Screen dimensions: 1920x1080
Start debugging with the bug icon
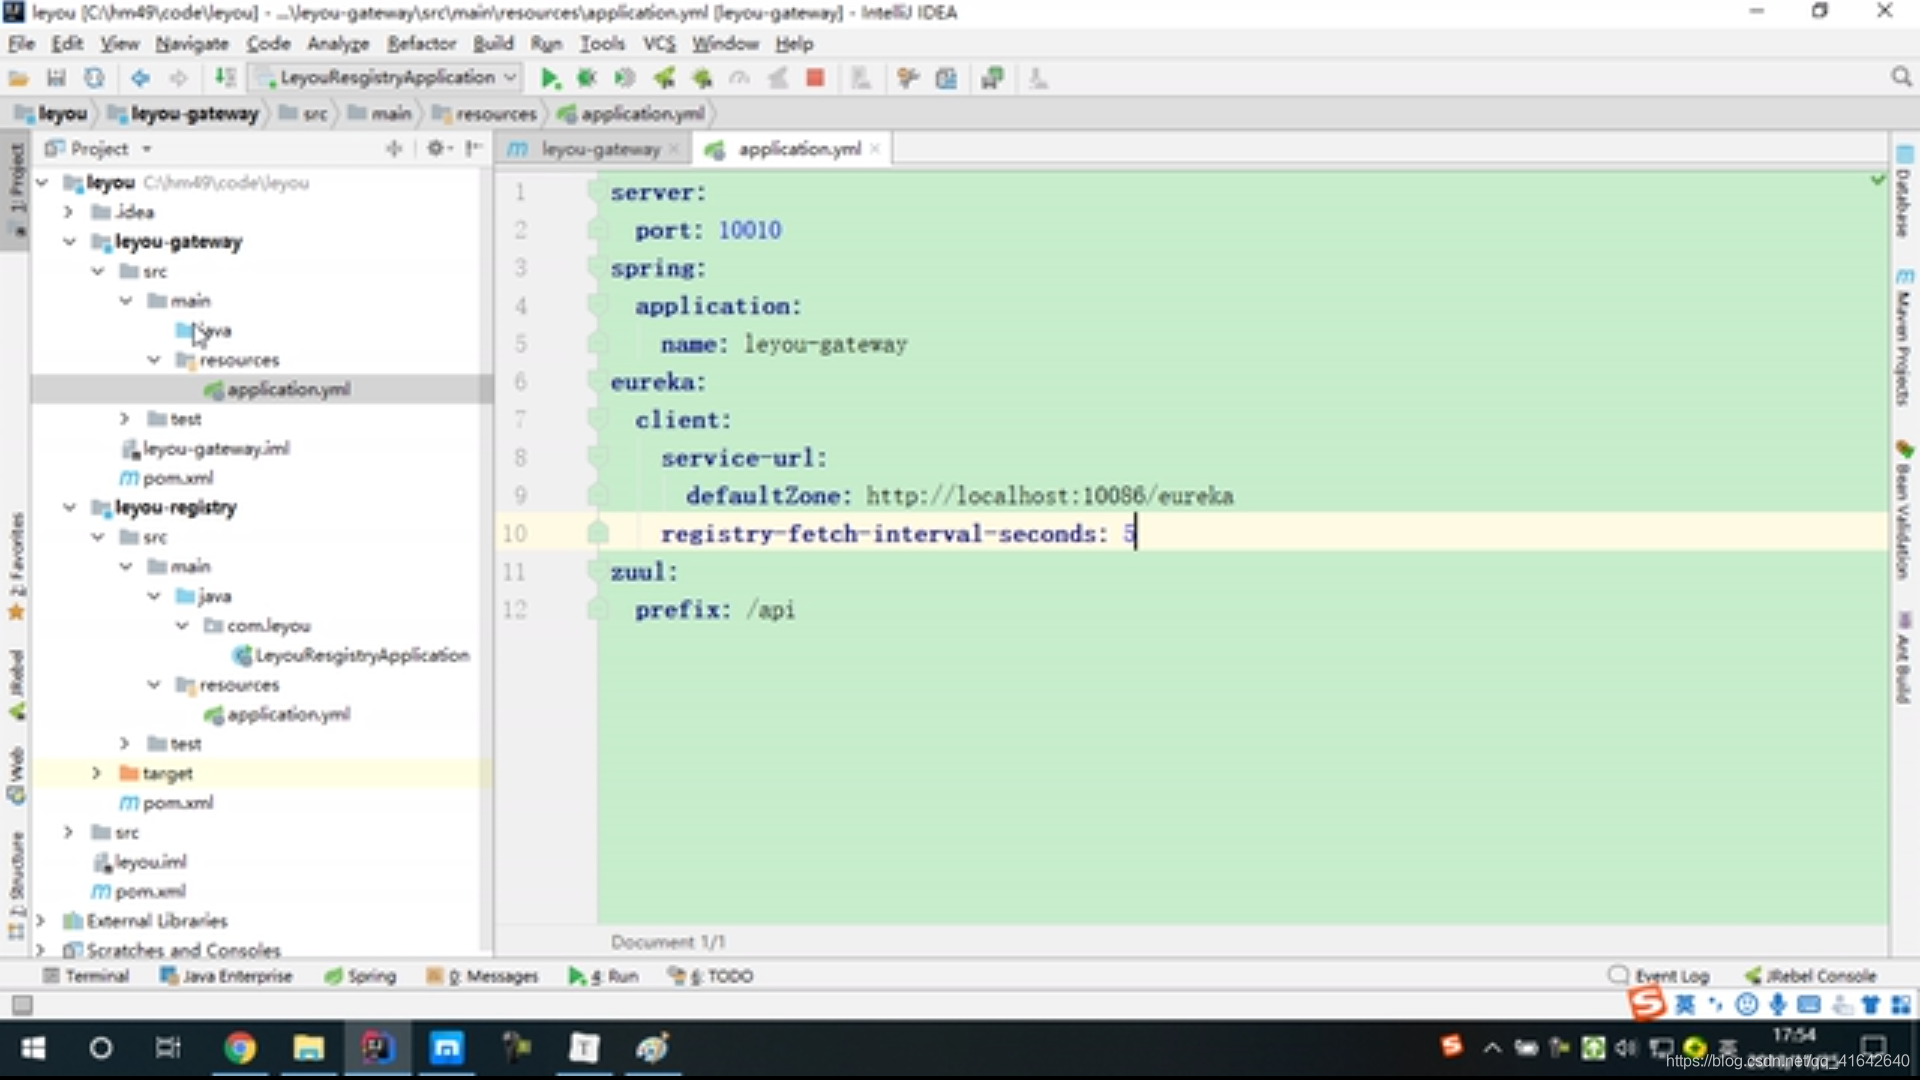pos(587,78)
